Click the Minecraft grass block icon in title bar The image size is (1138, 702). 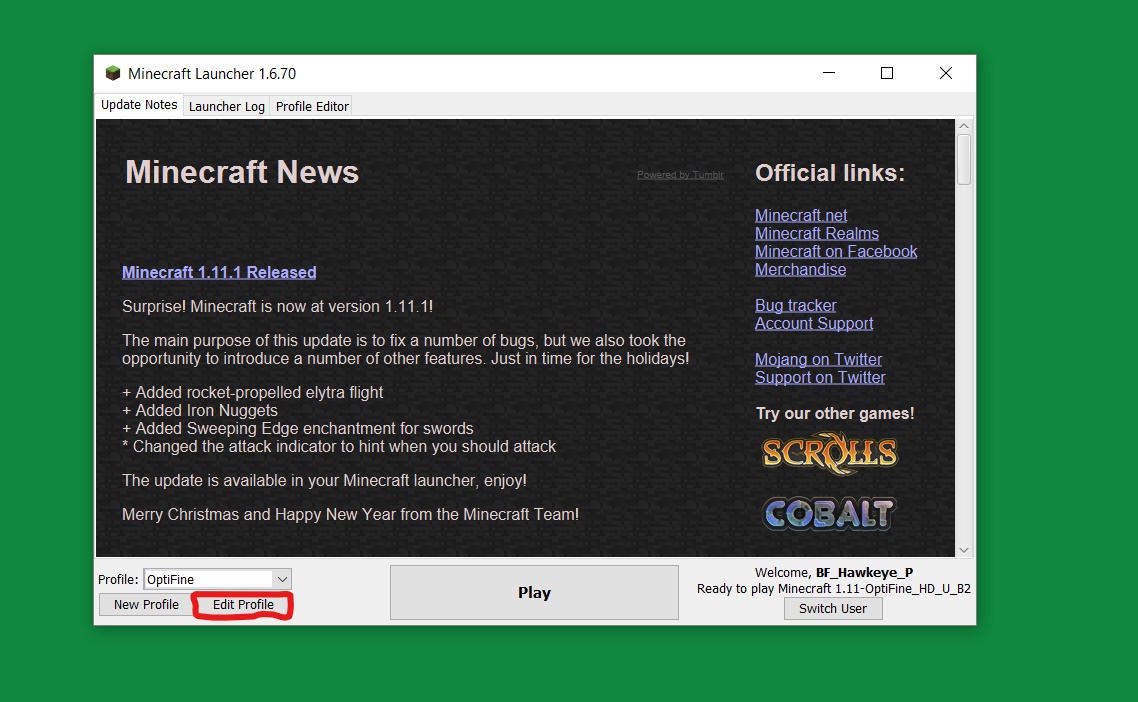[112, 73]
